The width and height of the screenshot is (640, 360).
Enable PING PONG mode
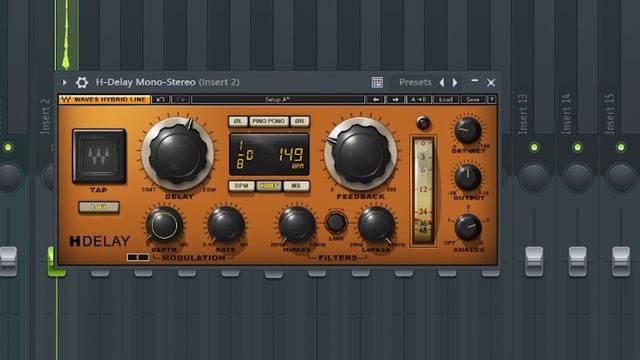(x=269, y=121)
